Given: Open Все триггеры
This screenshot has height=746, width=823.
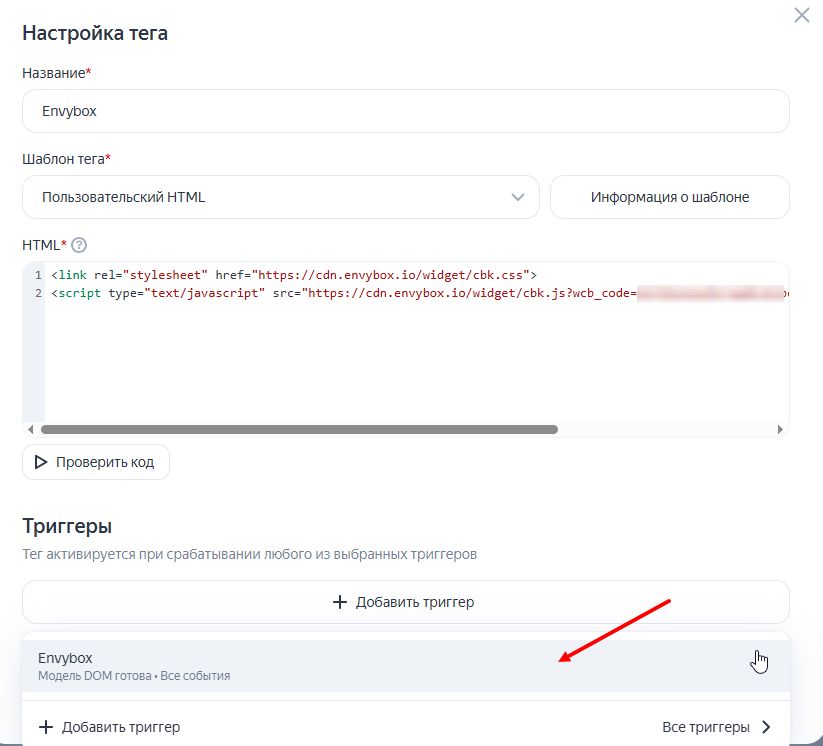Looking at the screenshot, I should 706,727.
